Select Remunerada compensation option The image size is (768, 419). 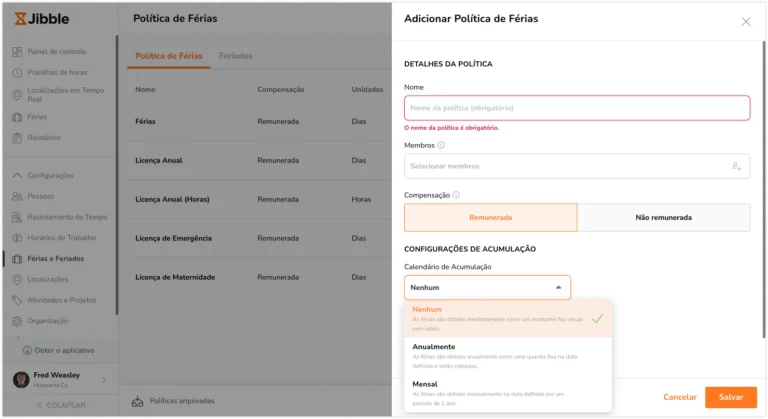tap(491, 218)
